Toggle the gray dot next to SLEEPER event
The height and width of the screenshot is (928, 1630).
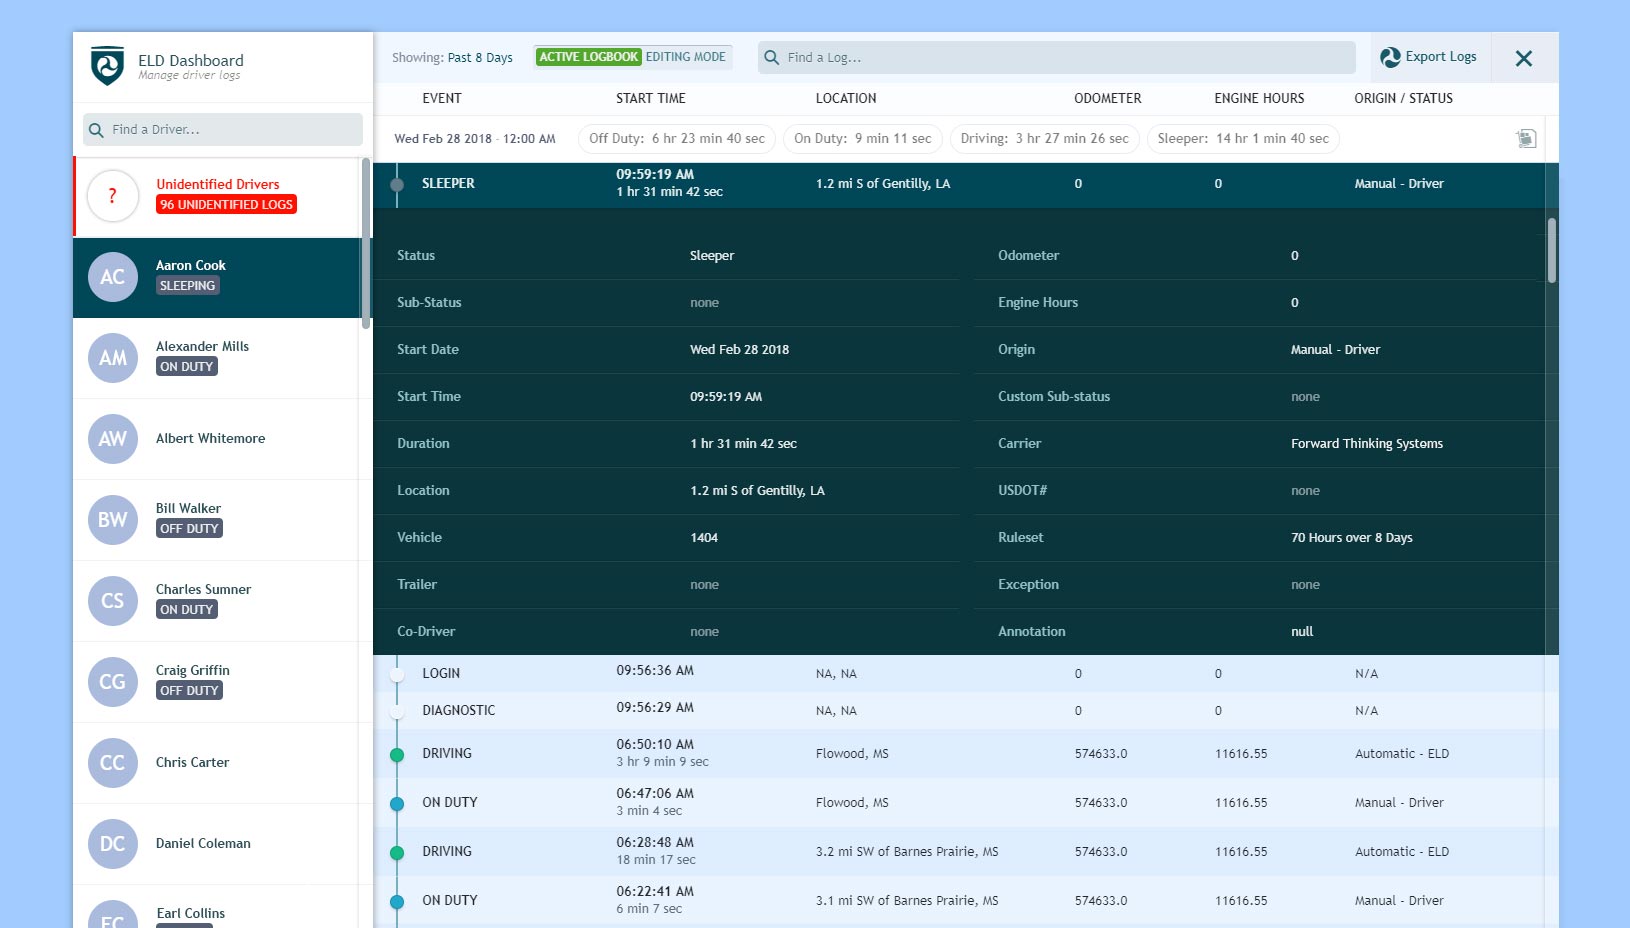point(396,183)
